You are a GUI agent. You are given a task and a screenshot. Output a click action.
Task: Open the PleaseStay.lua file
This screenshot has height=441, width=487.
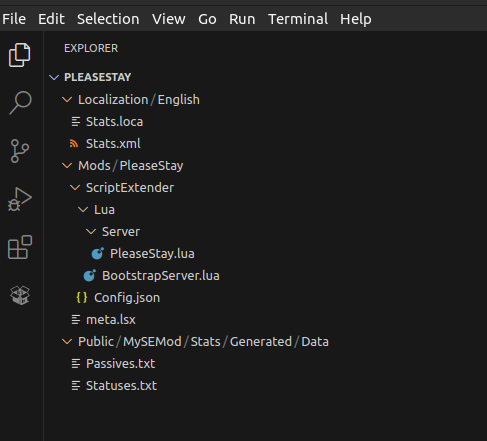152,254
